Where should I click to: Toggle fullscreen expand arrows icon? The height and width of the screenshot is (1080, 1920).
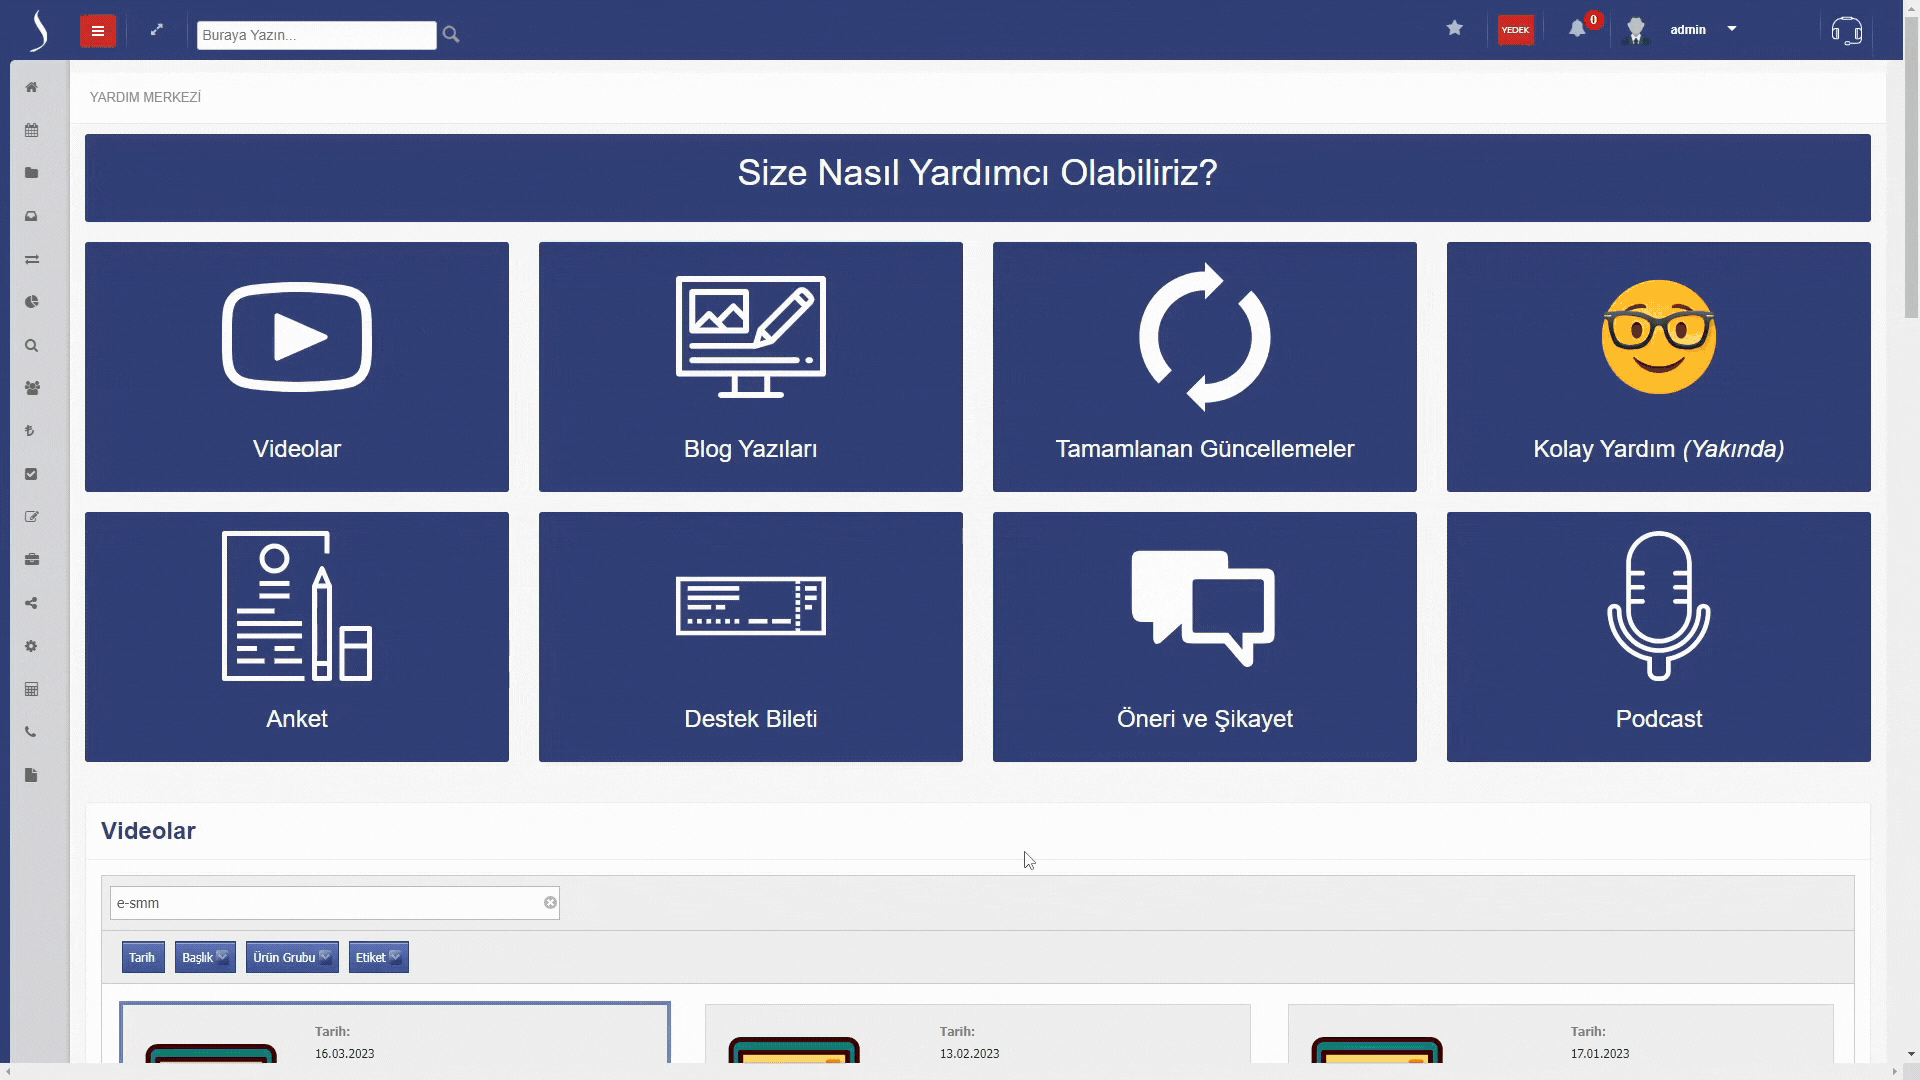click(157, 30)
